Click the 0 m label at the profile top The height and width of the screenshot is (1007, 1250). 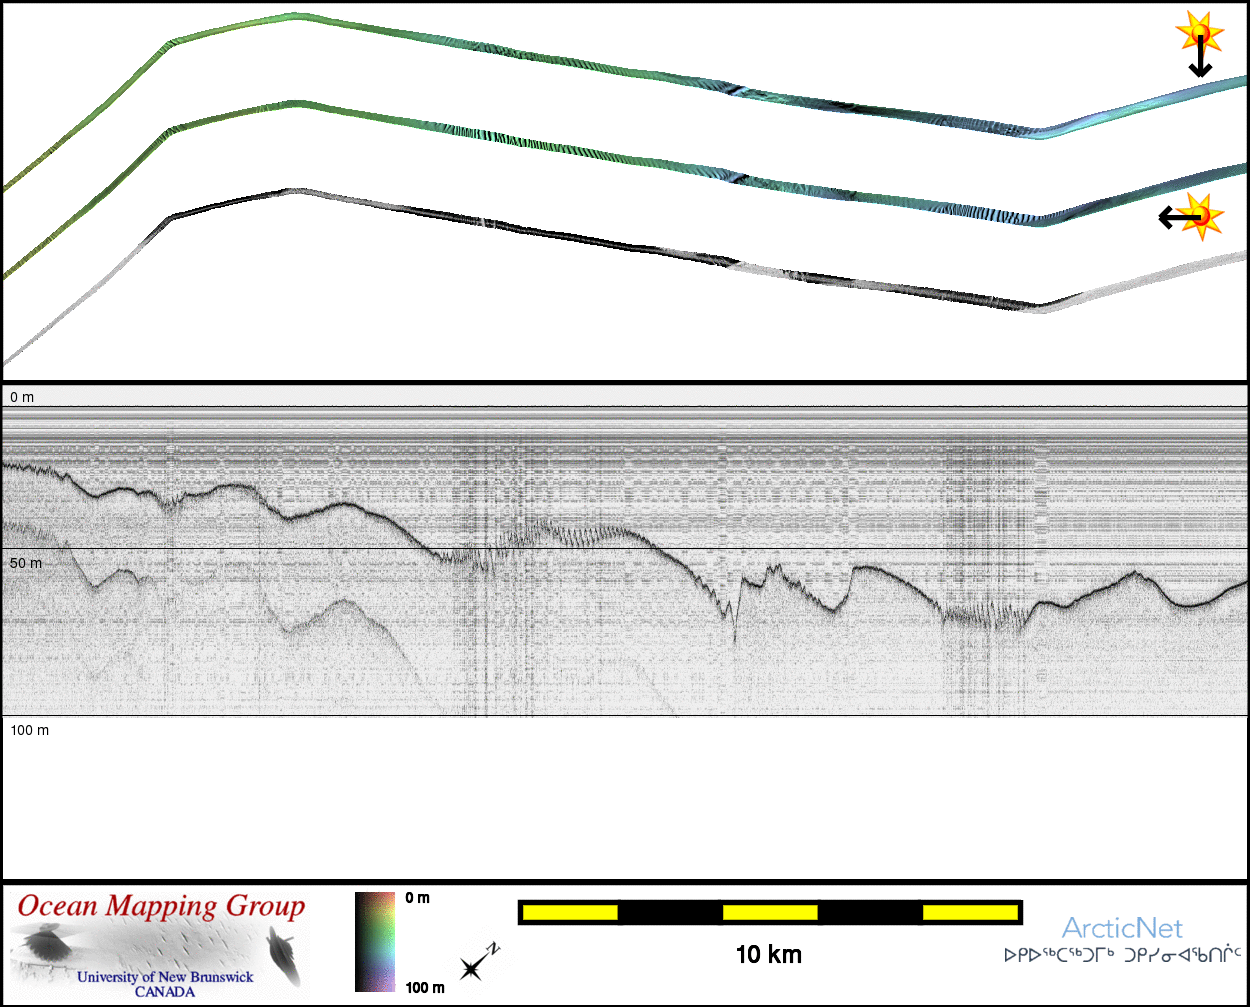point(22,398)
